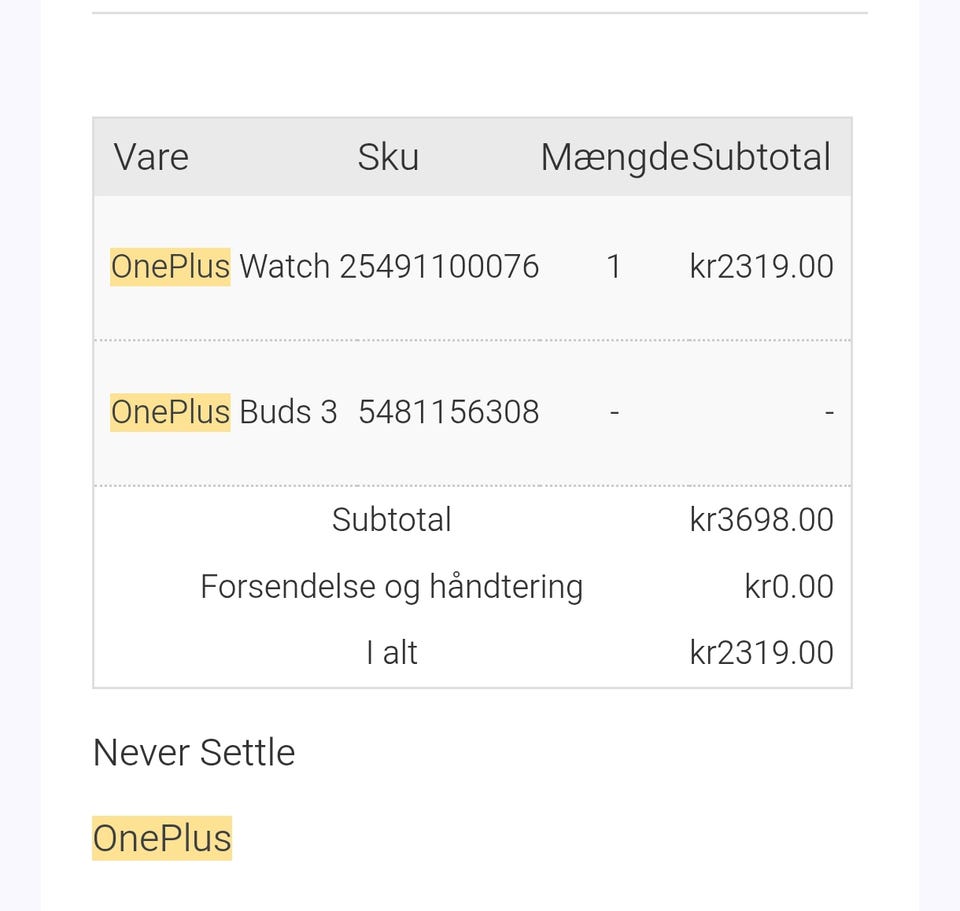Click the Forsendelse og håndtering label
The height and width of the screenshot is (911, 960).
click(x=392, y=586)
